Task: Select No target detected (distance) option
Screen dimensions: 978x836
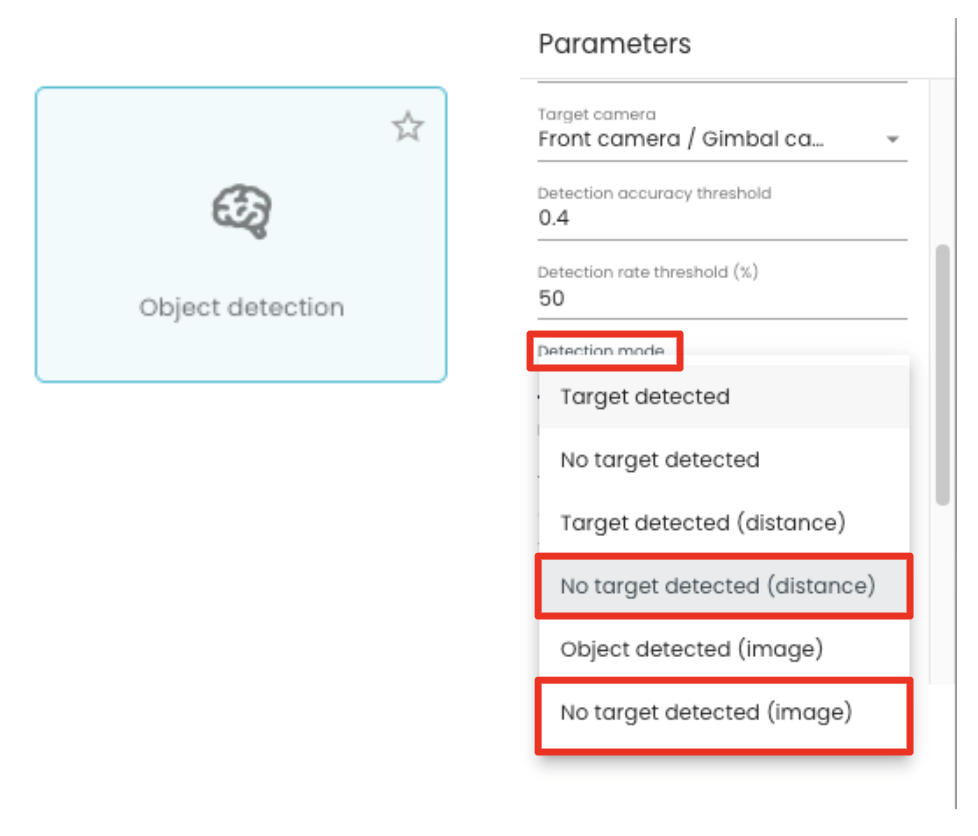Action: (x=724, y=586)
